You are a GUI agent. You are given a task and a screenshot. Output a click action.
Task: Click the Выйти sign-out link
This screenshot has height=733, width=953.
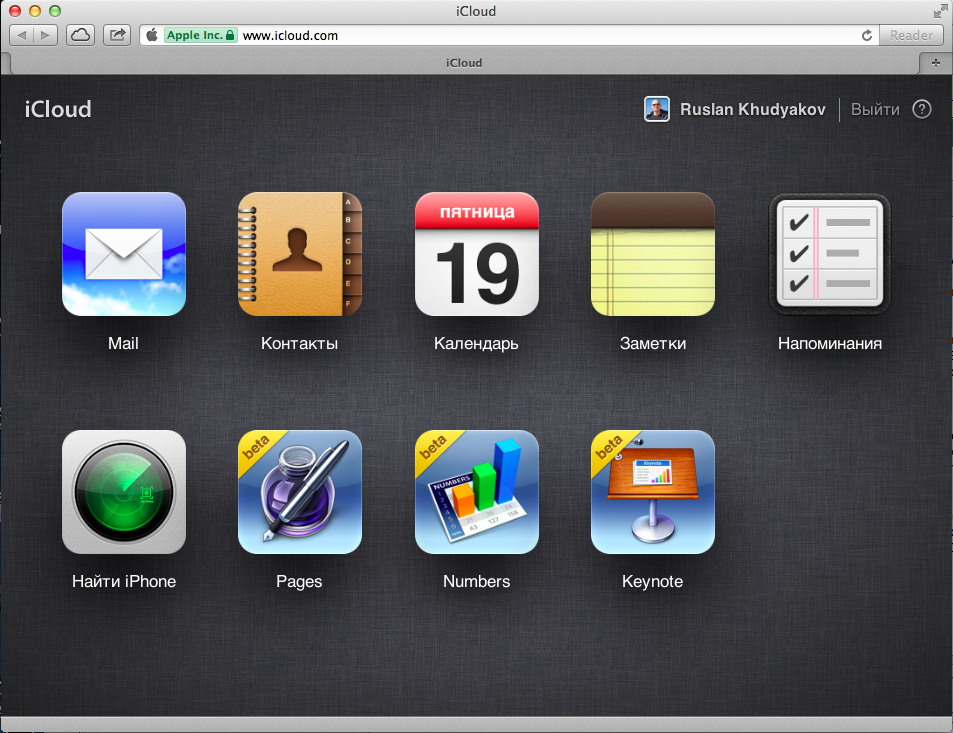(x=875, y=109)
